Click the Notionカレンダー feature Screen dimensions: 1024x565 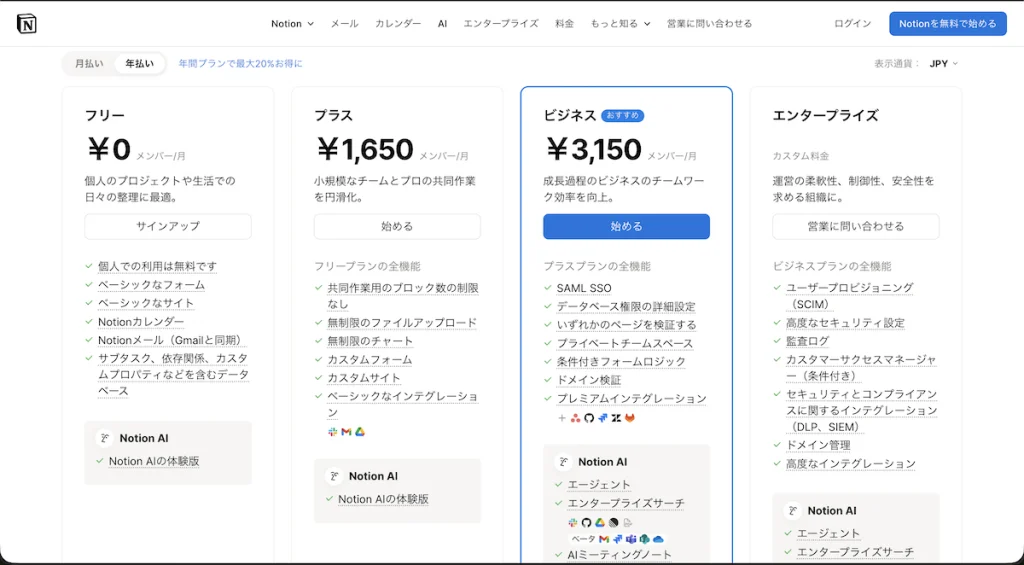point(141,322)
